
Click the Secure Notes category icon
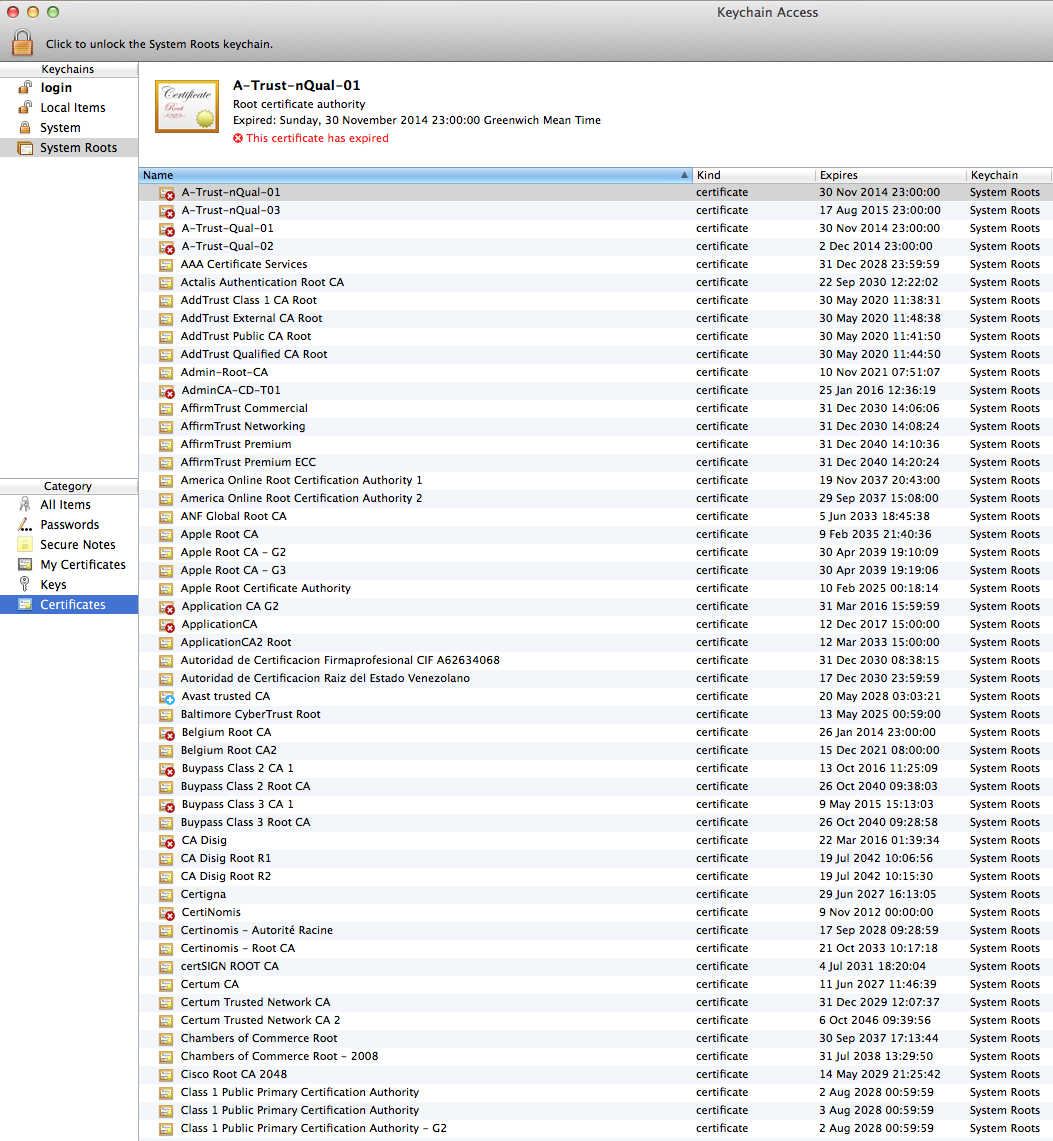[x=25, y=544]
